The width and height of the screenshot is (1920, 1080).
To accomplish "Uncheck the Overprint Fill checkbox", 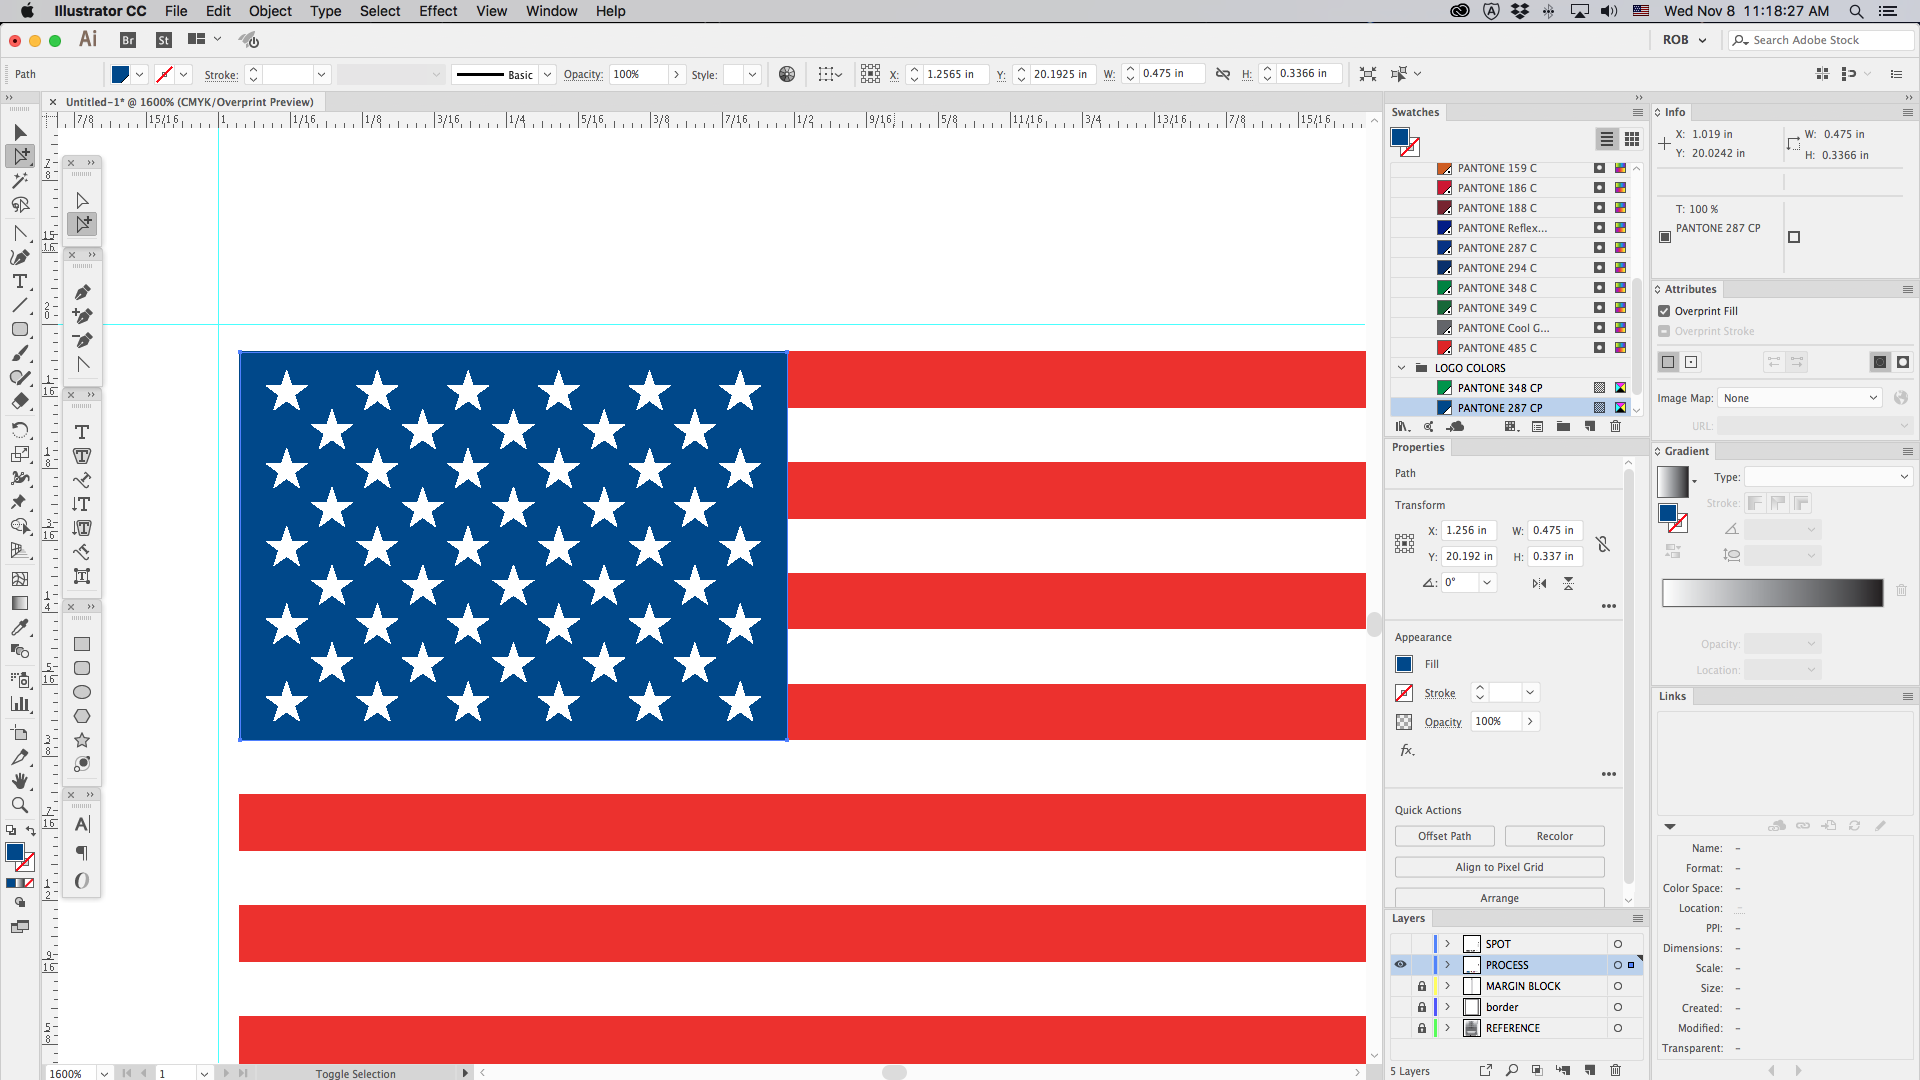I will [1664, 311].
